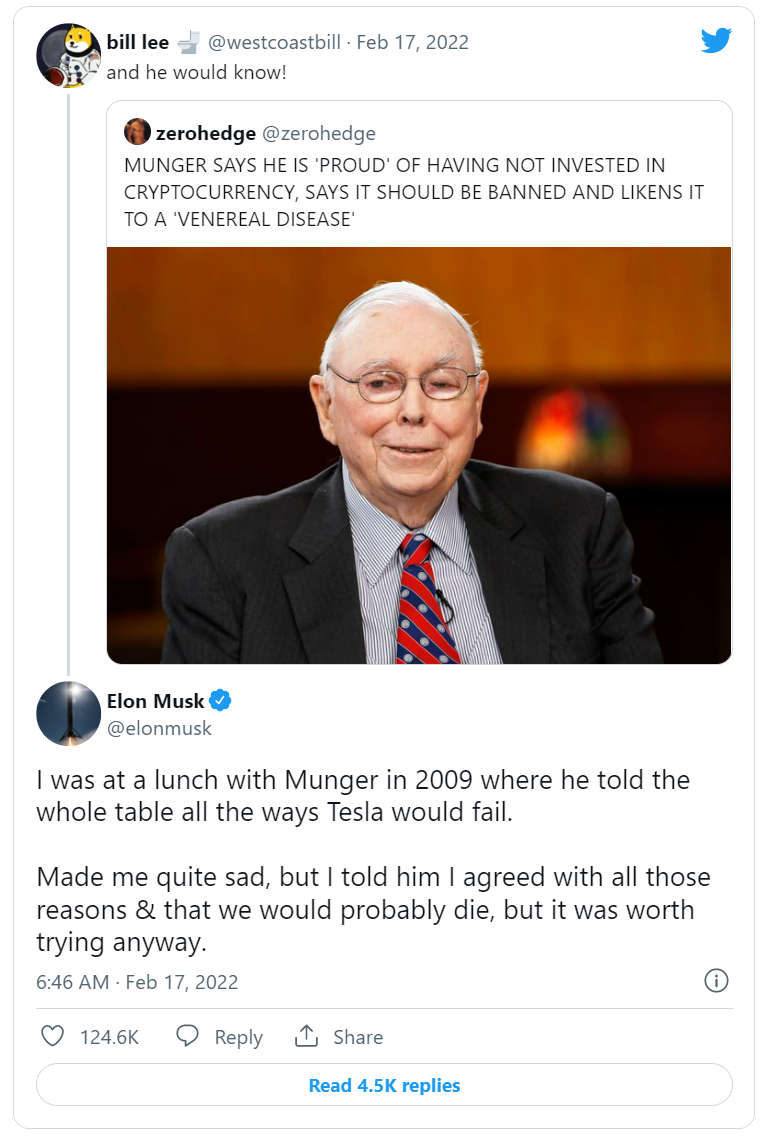
Task: Click the share arrow icon
Action: (306, 1036)
